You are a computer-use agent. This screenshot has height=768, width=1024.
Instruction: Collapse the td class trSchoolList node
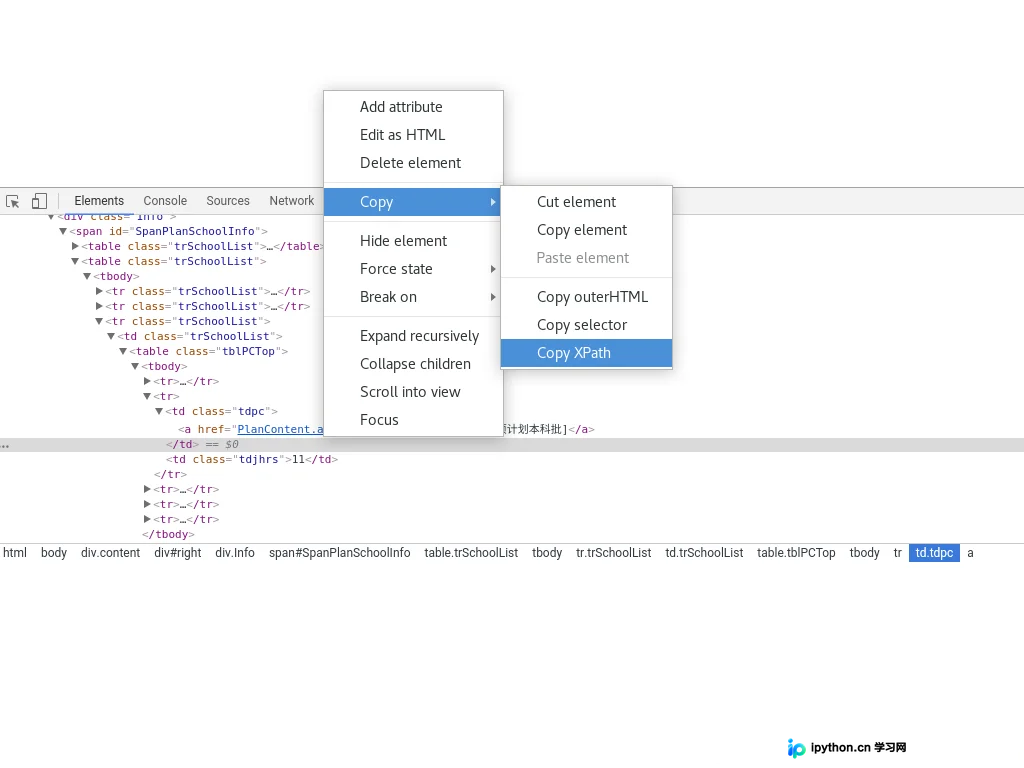111,336
